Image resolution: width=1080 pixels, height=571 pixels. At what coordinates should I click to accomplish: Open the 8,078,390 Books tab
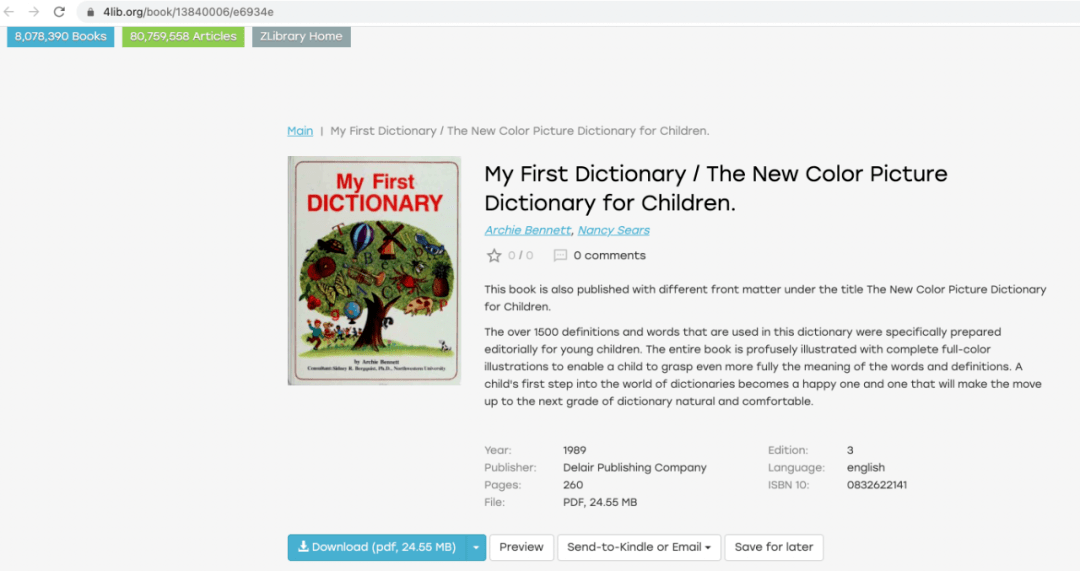(x=61, y=37)
